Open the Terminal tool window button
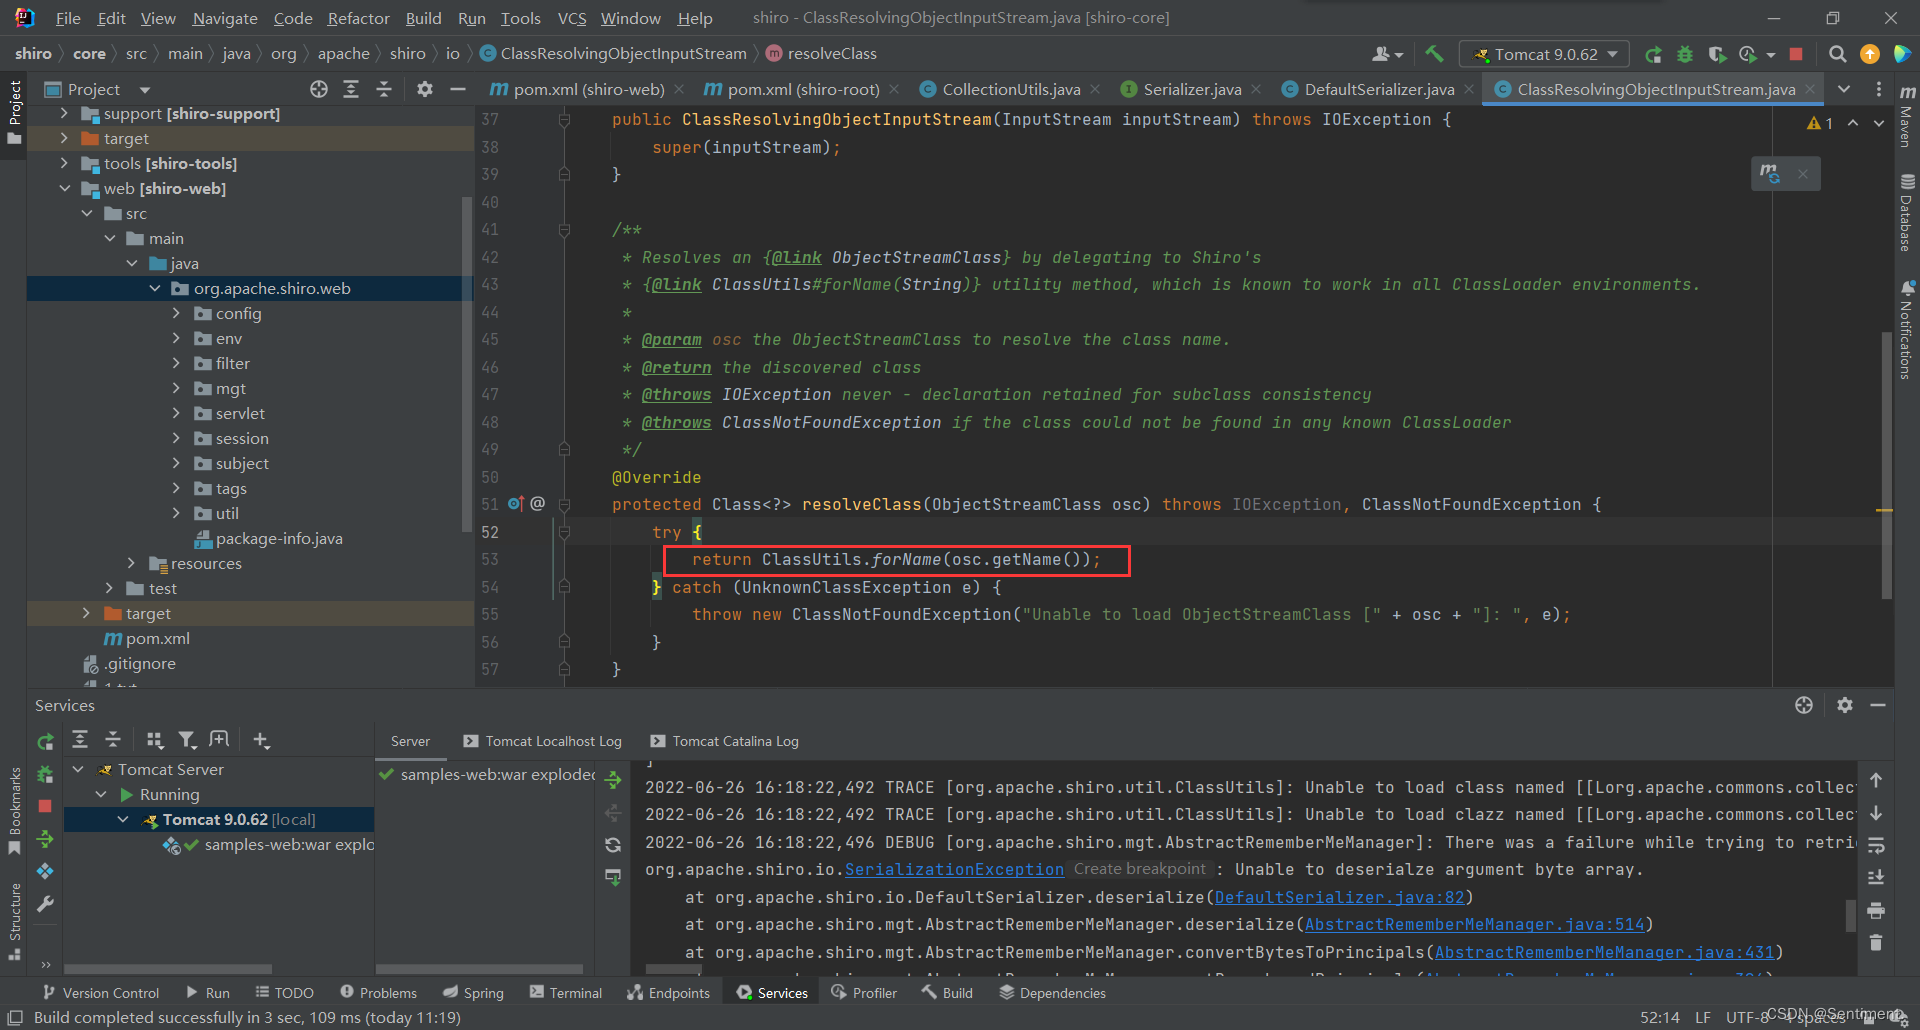Image resolution: width=1920 pixels, height=1030 pixels. [x=566, y=993]
